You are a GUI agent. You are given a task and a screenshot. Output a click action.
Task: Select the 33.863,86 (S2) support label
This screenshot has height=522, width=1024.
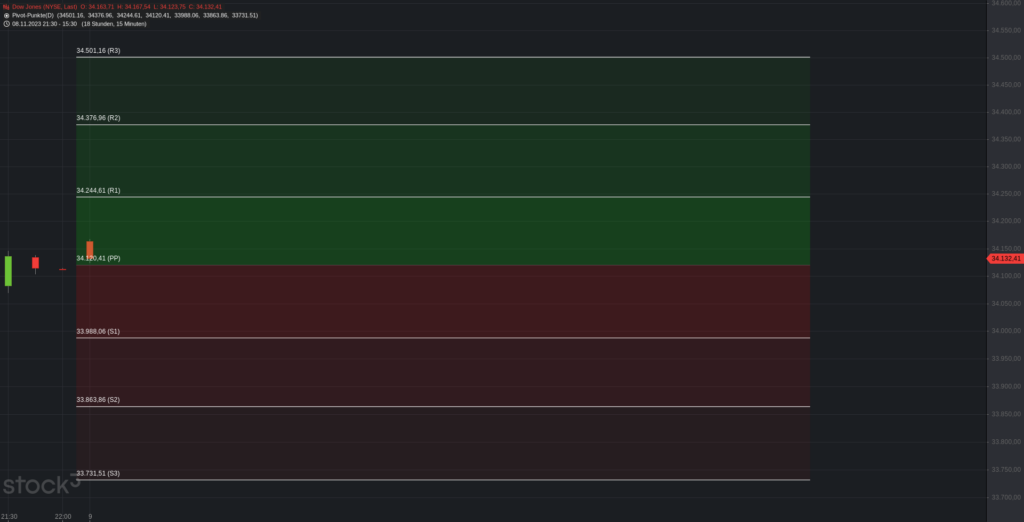click(x=98, y=399)
